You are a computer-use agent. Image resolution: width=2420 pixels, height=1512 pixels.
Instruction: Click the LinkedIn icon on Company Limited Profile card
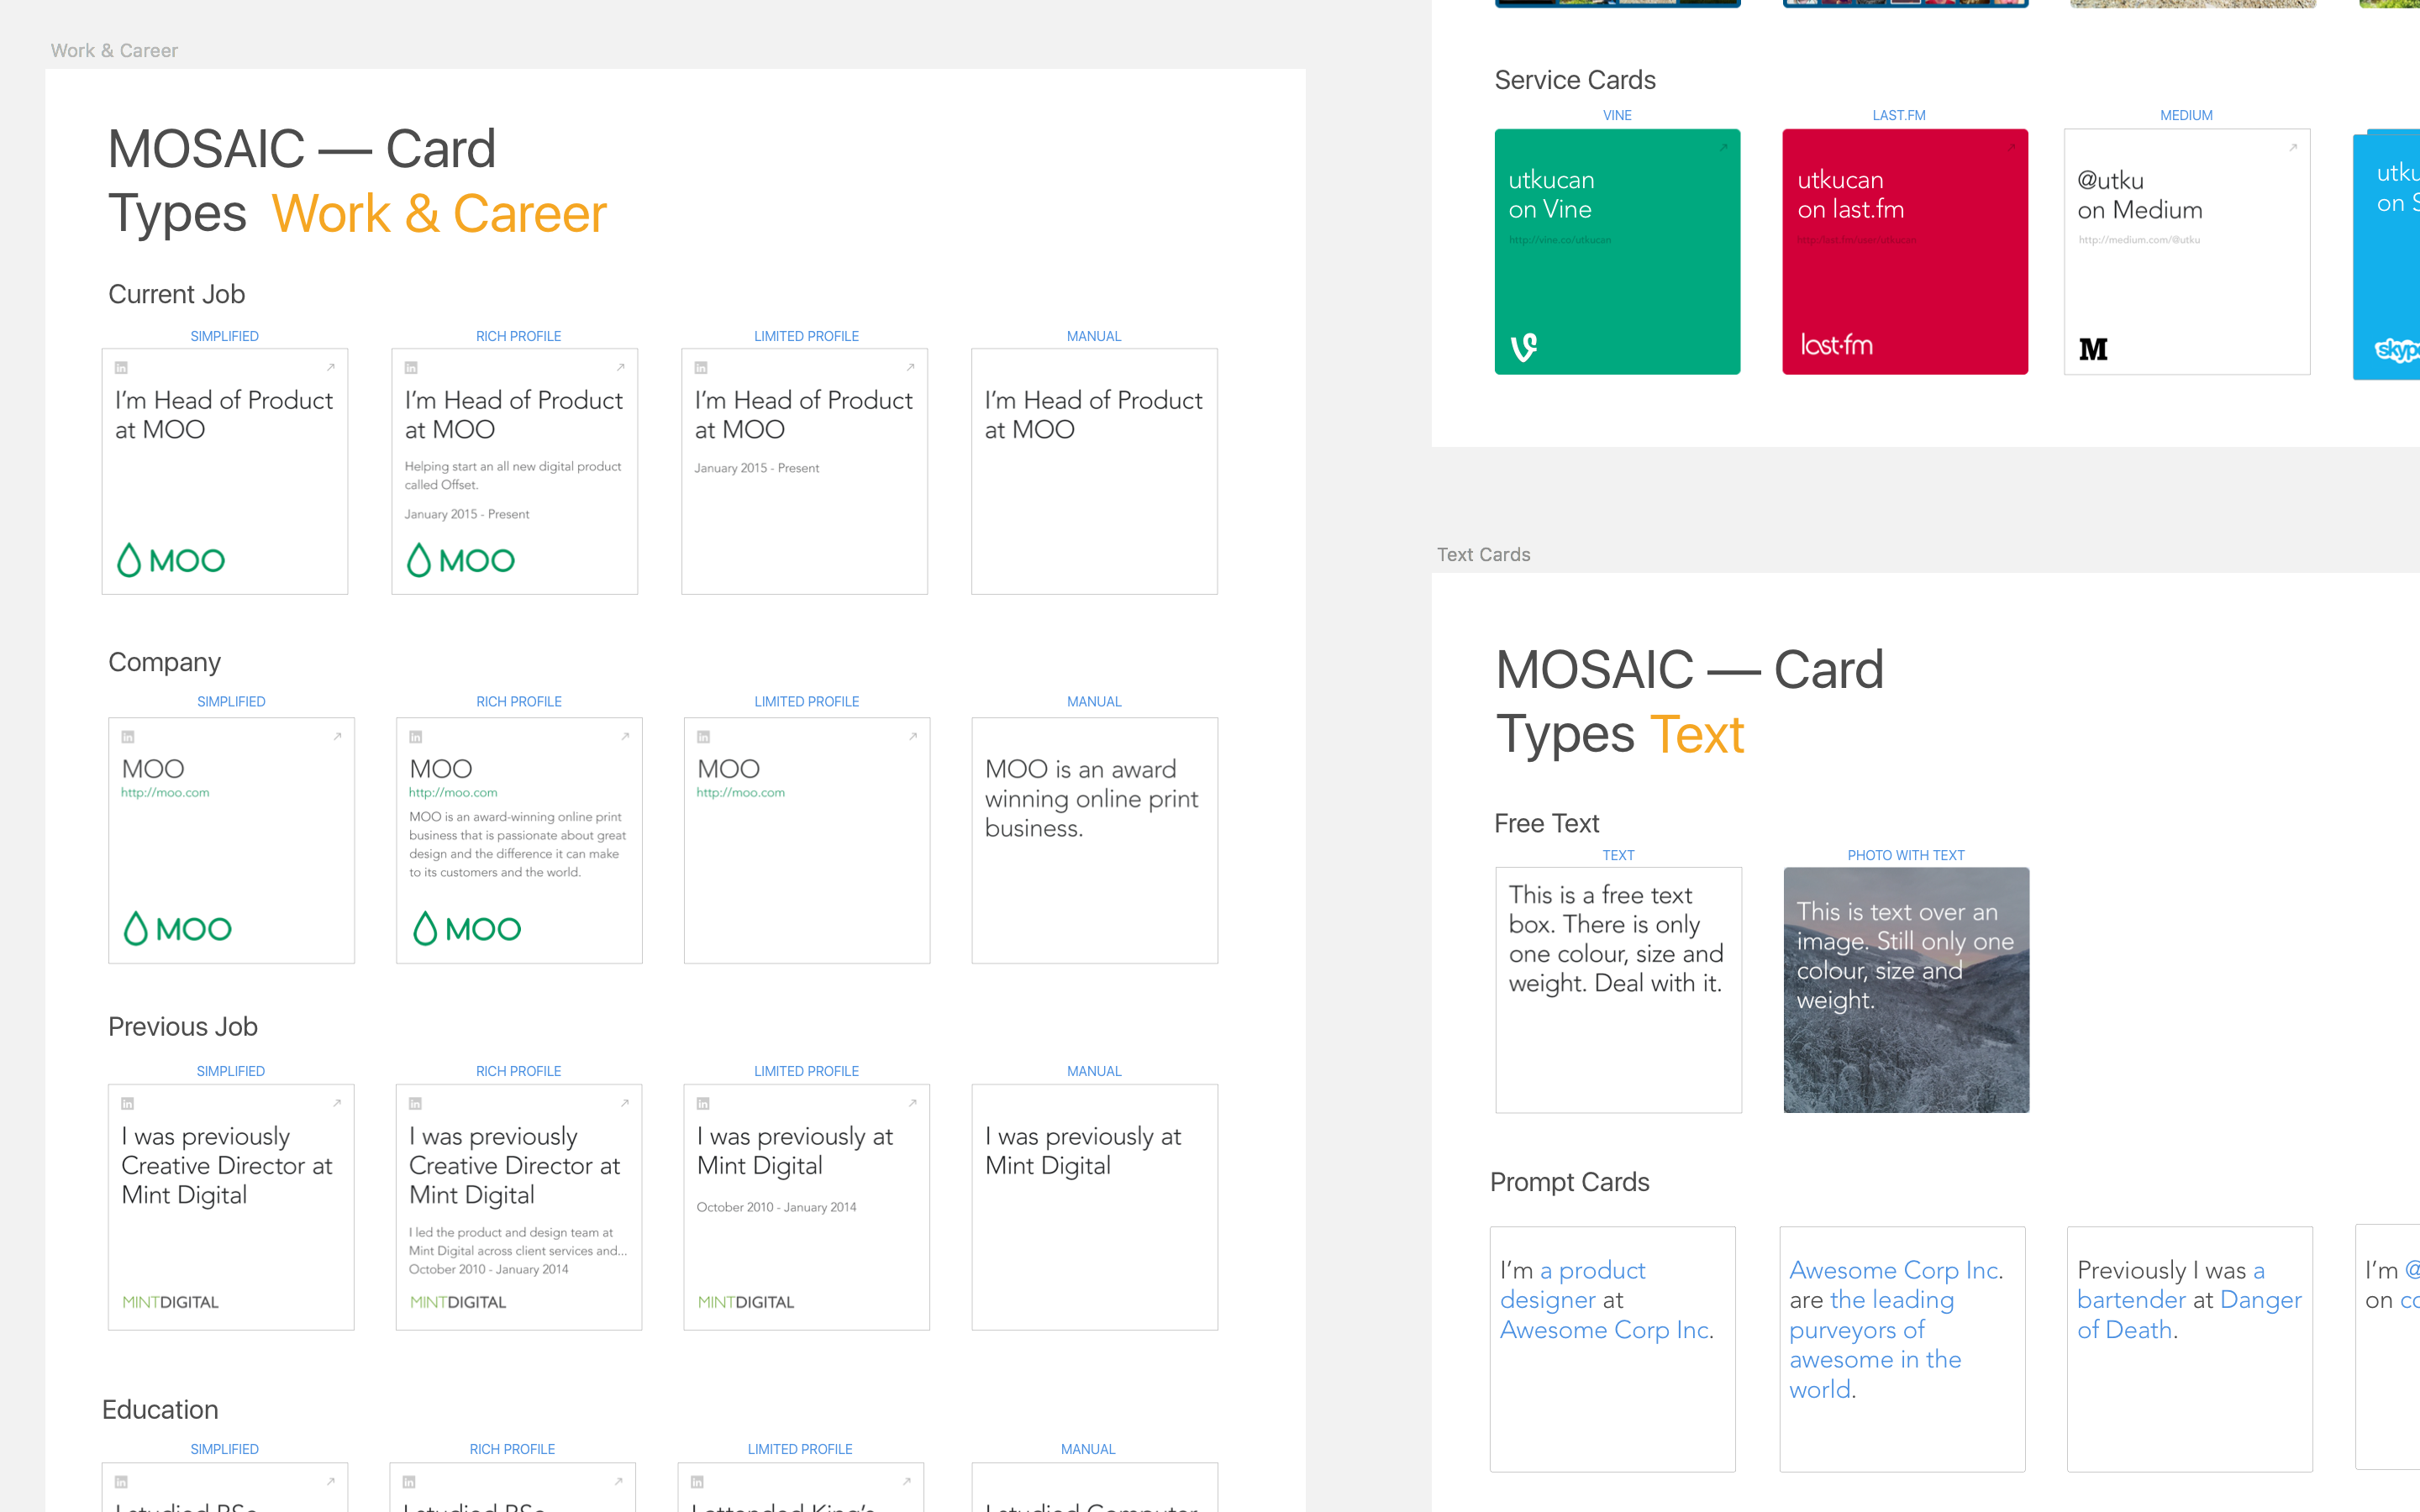coord(704,737)
